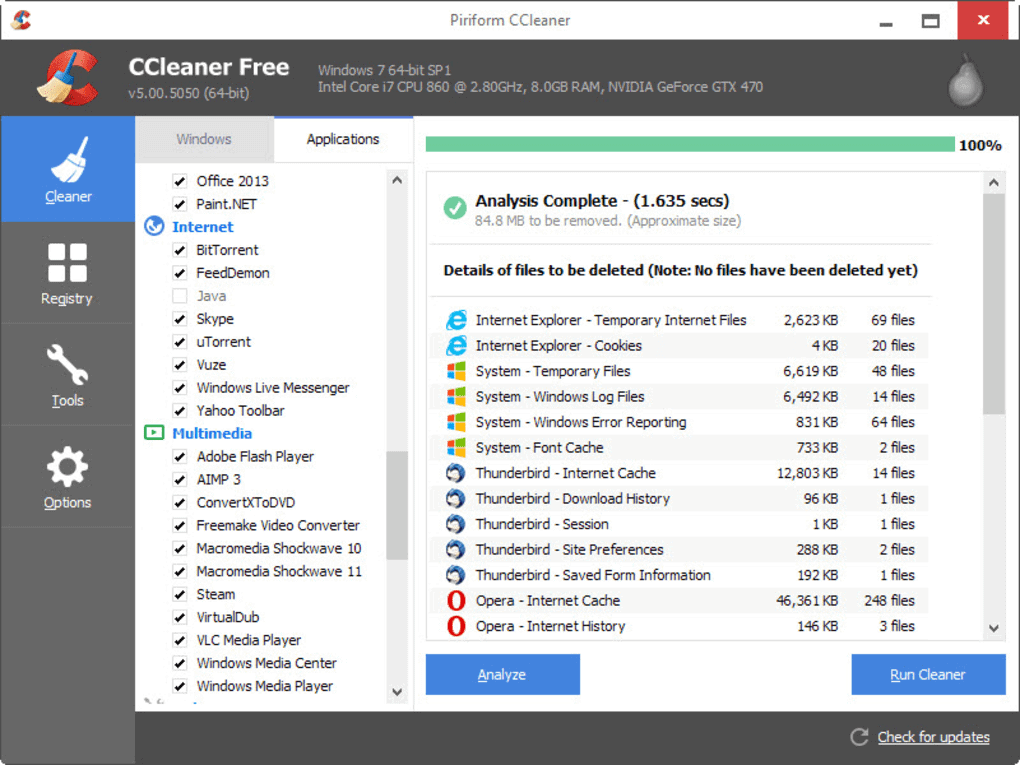Viewport: 1020px width, 765px height.
Task: Select the Applications tab
Action: tap(343, 139)
